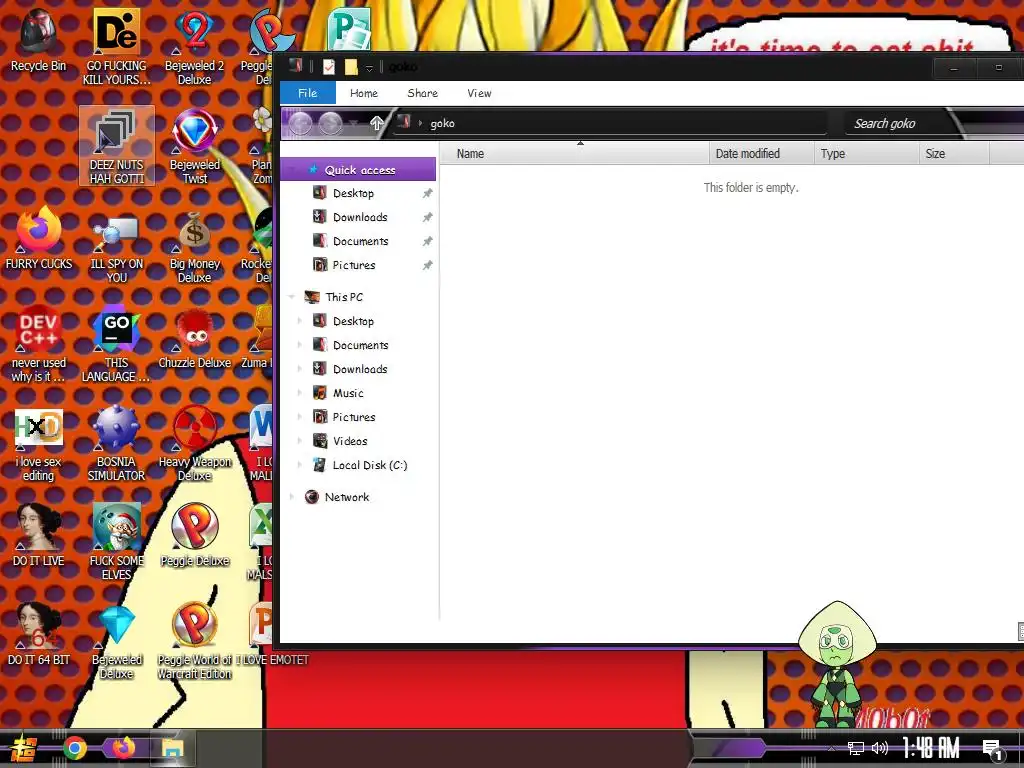Click the Back navigation button
This screenshot has width=1024, height=768.
coord(300,123)
